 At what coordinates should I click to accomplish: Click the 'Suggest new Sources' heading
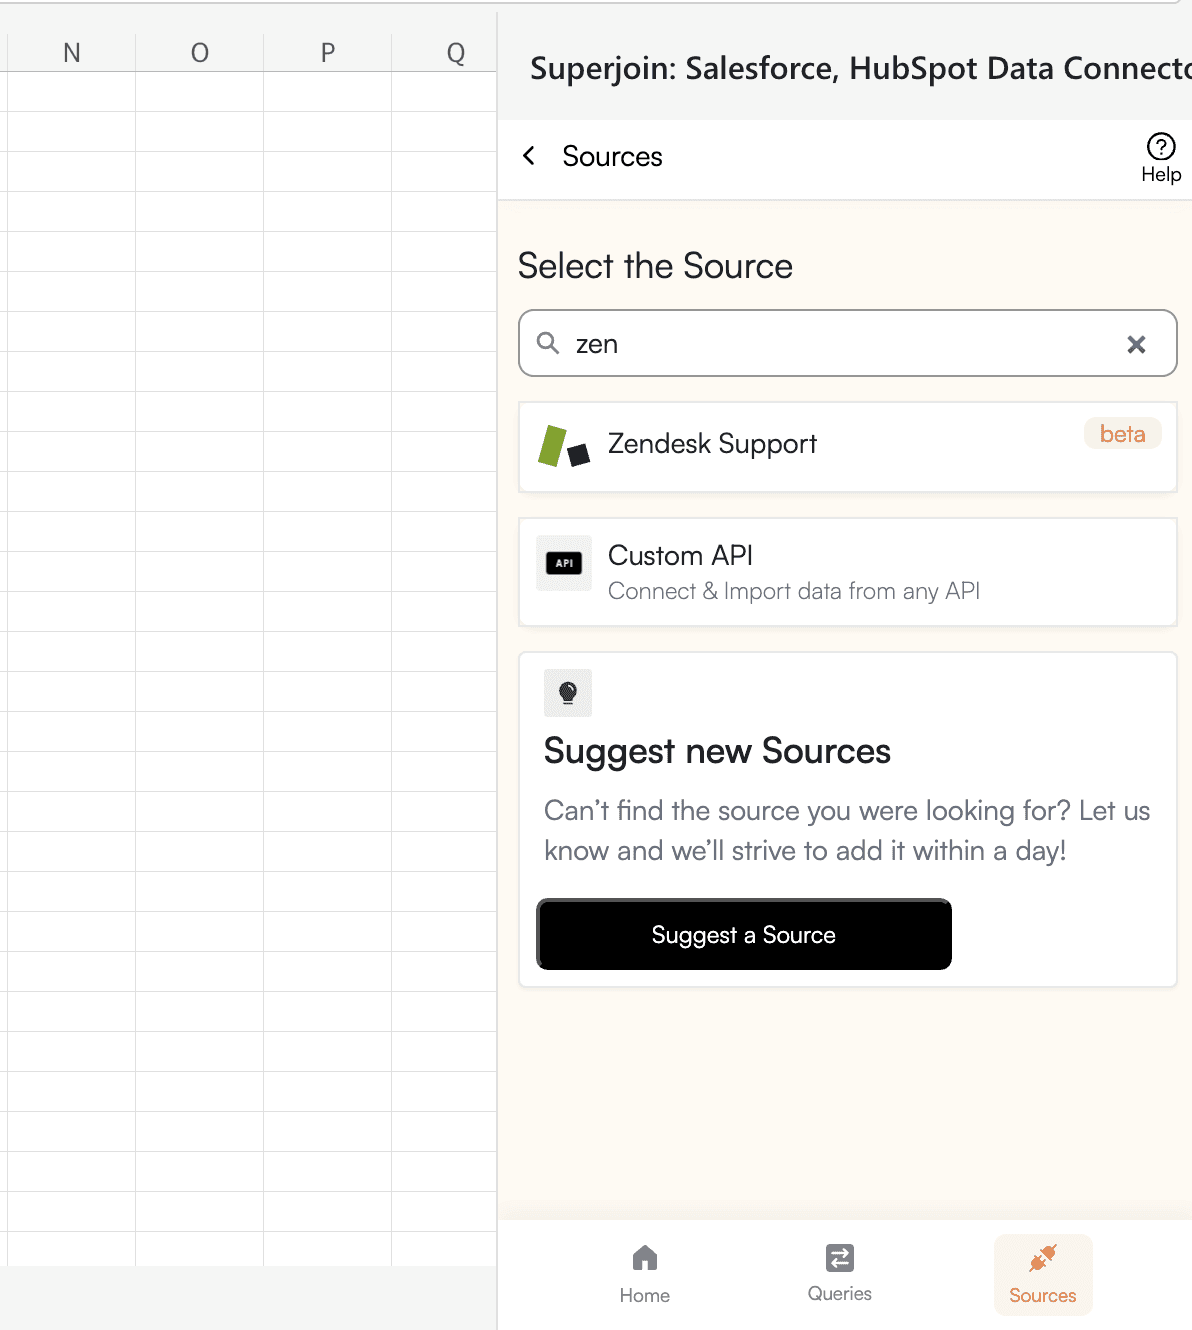pyautogui.click(x=717, y=751)
